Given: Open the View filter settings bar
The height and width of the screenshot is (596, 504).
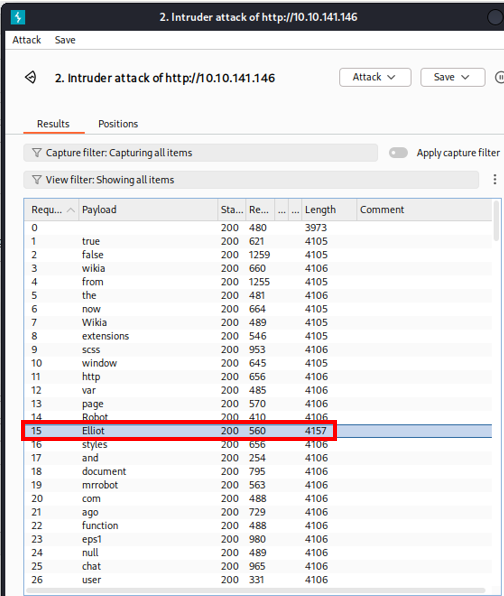Looking at the screenshot, I should (251, 180).
